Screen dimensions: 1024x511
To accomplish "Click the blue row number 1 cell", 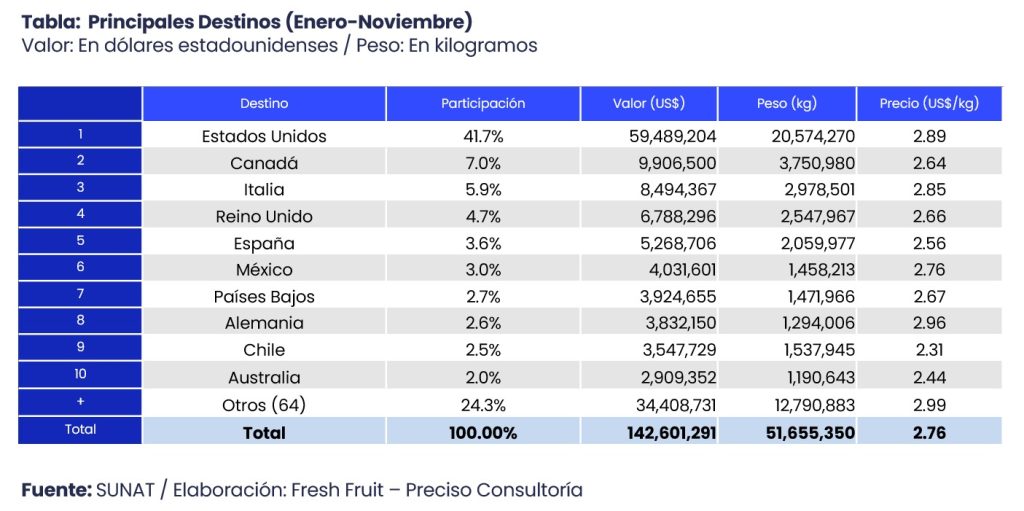I will (80, 134).
